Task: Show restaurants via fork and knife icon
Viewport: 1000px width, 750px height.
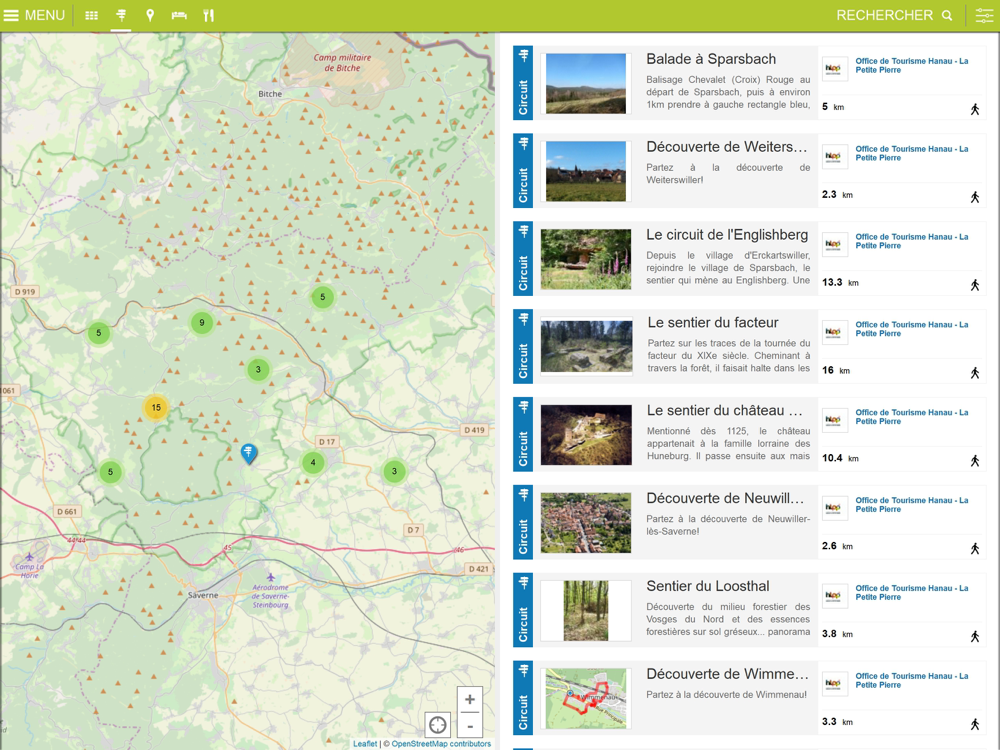Action: click(209, 15)
